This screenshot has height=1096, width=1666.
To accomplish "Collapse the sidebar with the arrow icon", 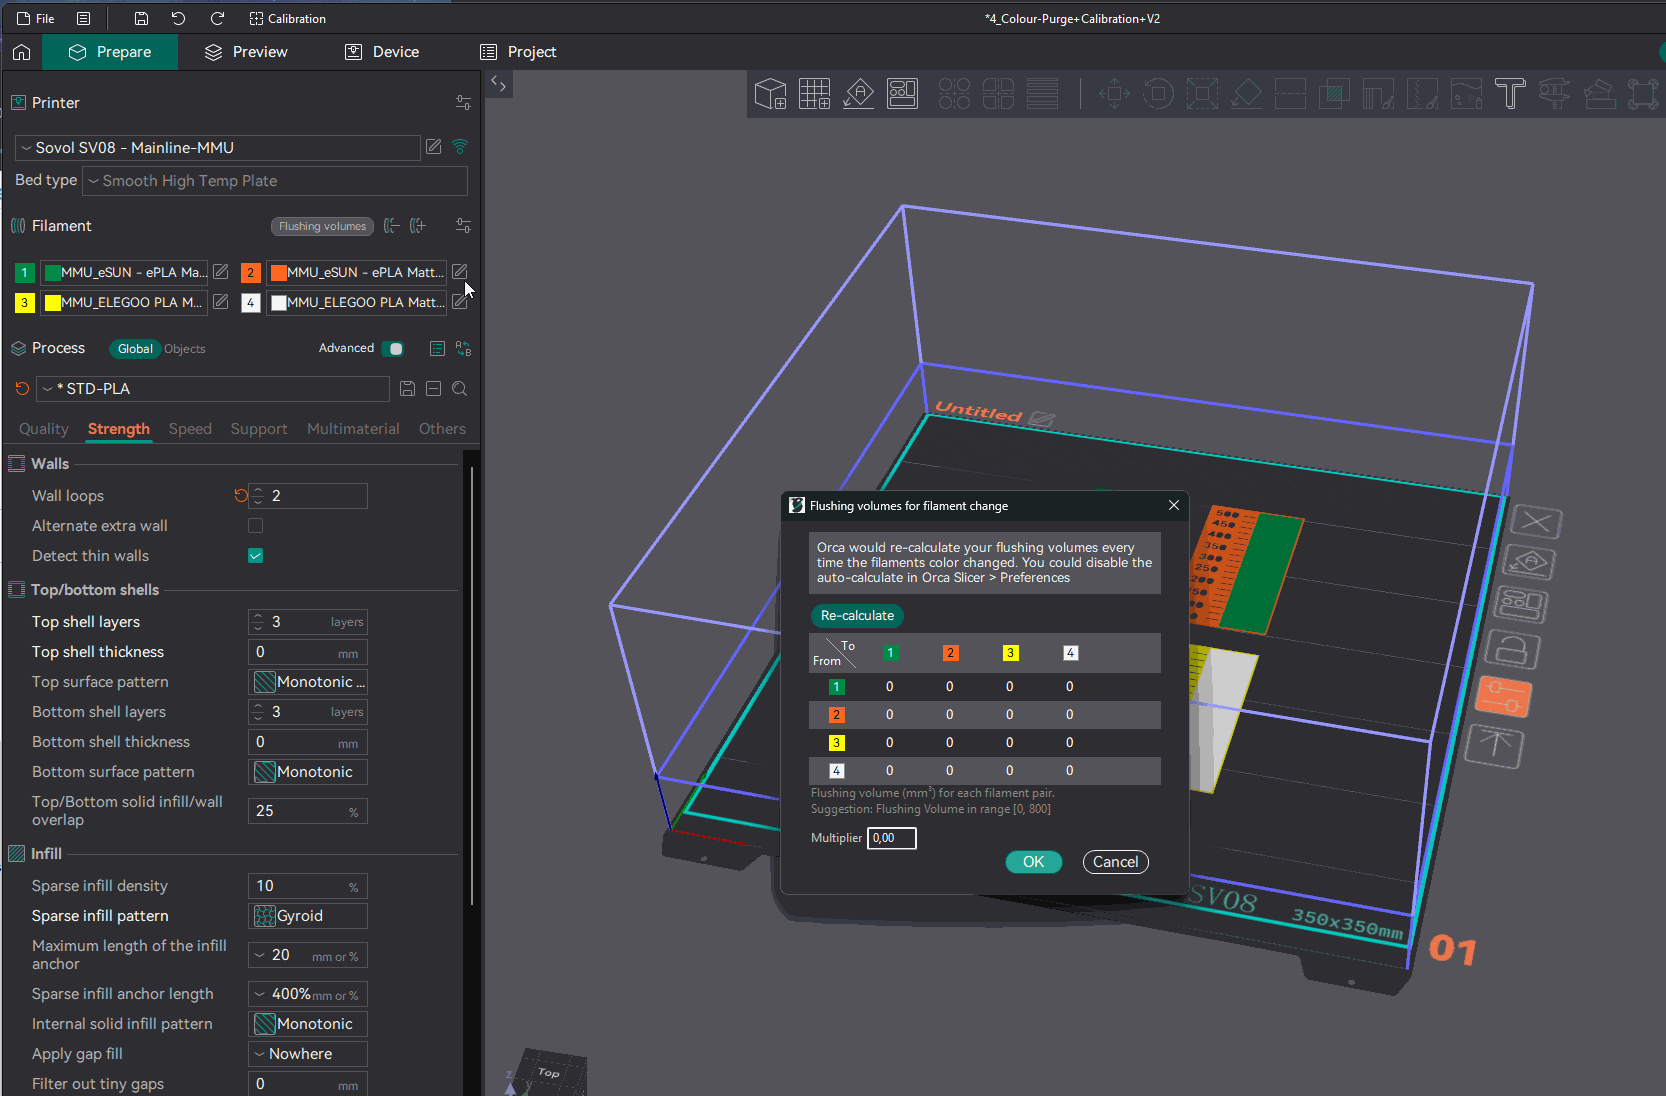I will pos(498,85).
